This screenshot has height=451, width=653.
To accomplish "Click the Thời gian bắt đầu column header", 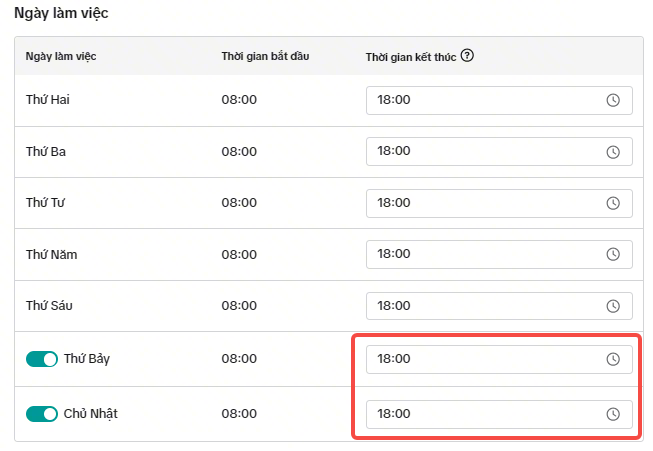I will 265,56.
